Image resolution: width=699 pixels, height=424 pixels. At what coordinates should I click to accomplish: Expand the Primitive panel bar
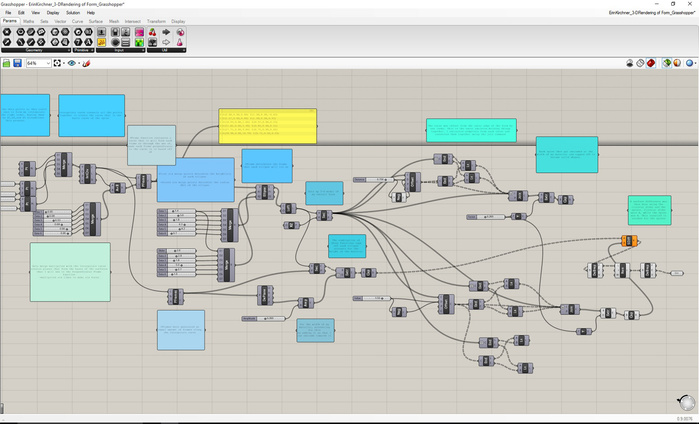click(x=83, y=50)
